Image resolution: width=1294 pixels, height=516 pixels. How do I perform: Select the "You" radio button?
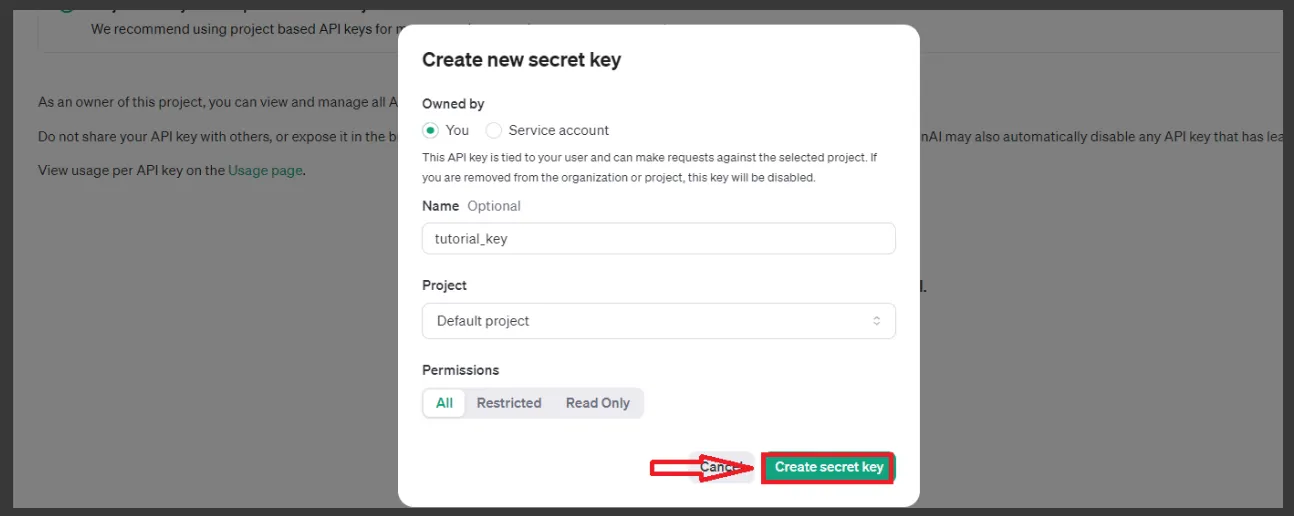coord(431,130)
